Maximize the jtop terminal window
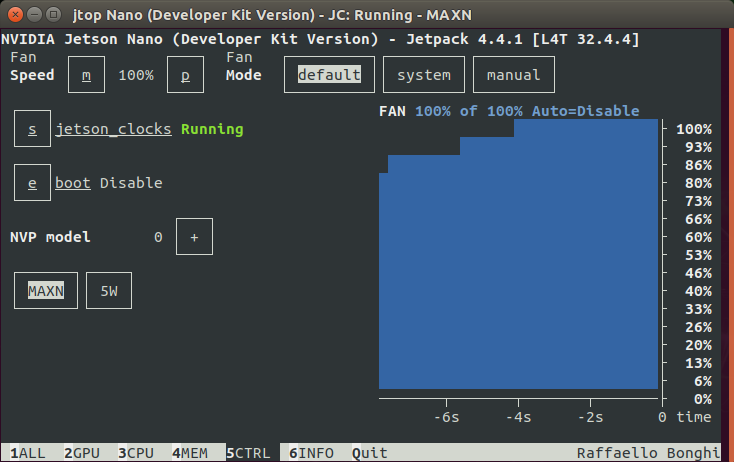Viewport: 734px width, 462px height. [53, 15]
